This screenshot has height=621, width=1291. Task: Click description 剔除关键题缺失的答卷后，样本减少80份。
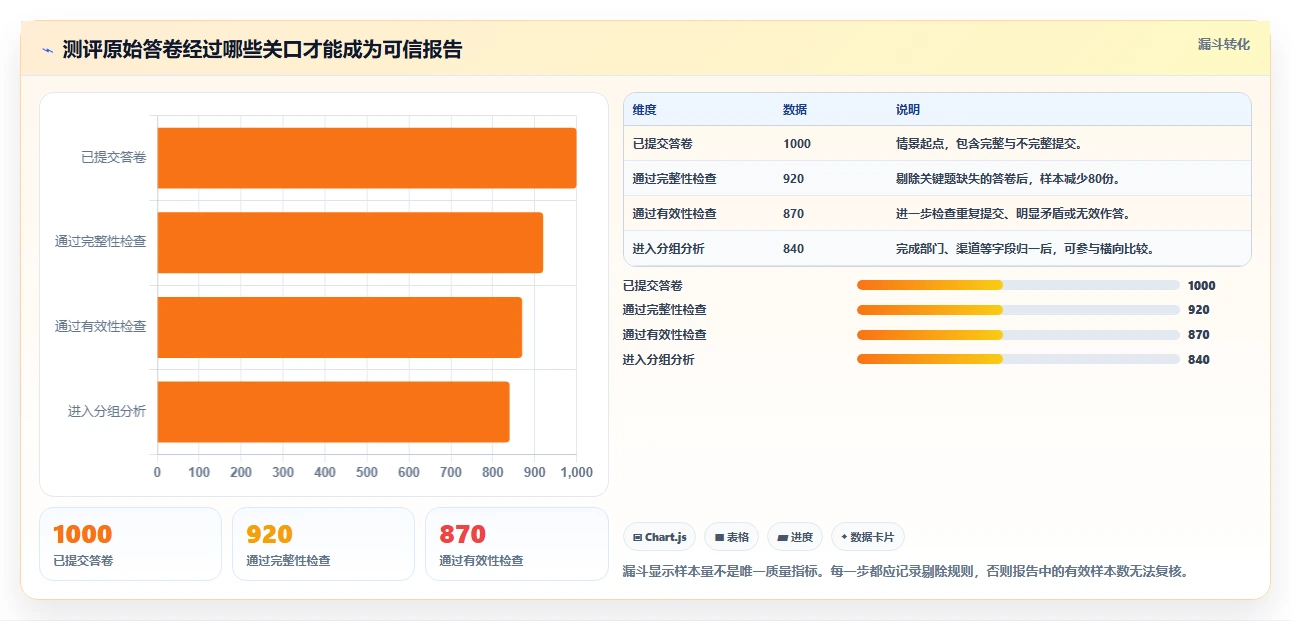pyautogui.click(x=1008, y=179)
